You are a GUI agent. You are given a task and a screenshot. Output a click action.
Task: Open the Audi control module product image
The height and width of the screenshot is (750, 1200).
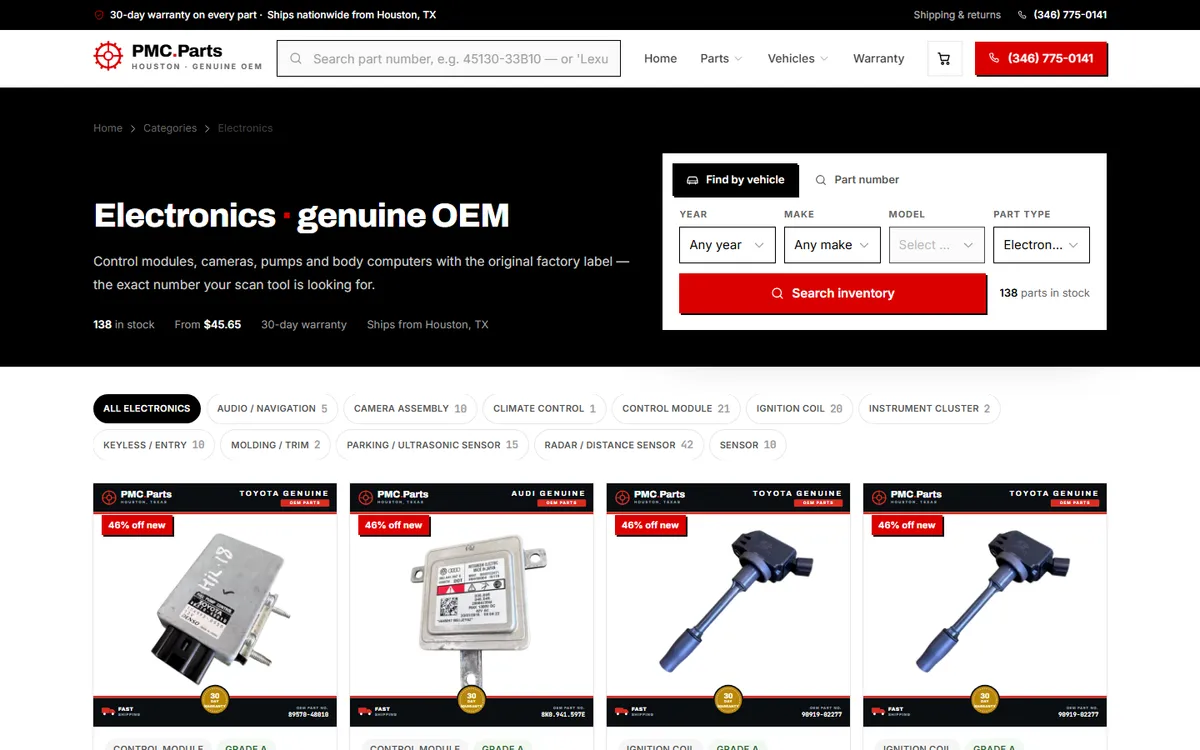pyautogui.click(x=471, y=604)
